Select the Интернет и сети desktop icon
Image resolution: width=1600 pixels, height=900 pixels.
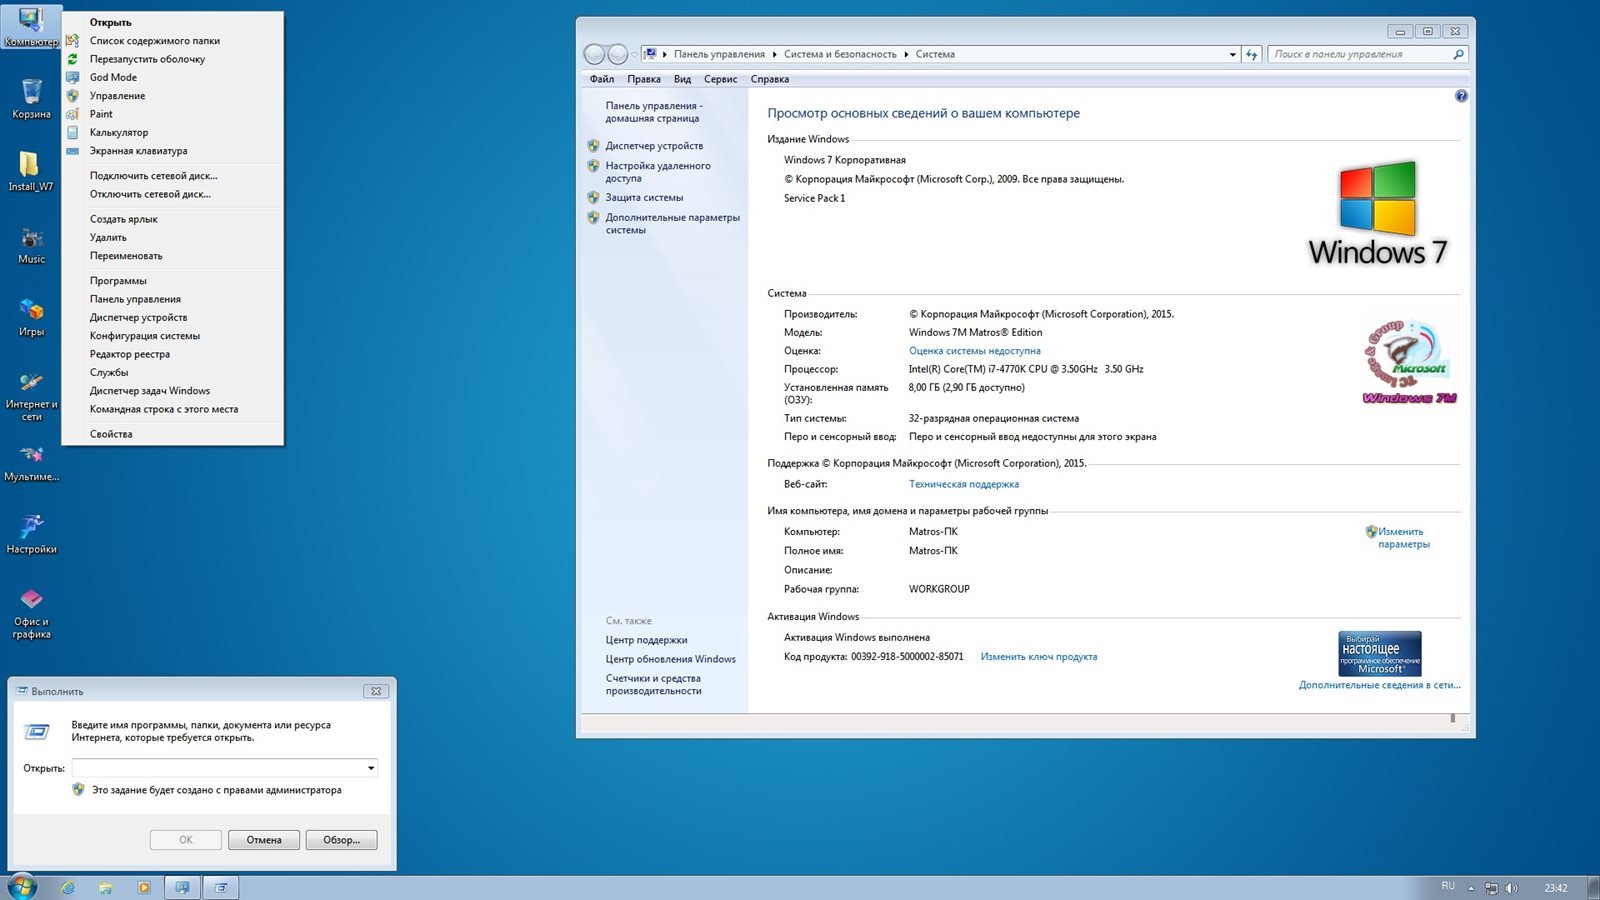(x=31, y=396)
